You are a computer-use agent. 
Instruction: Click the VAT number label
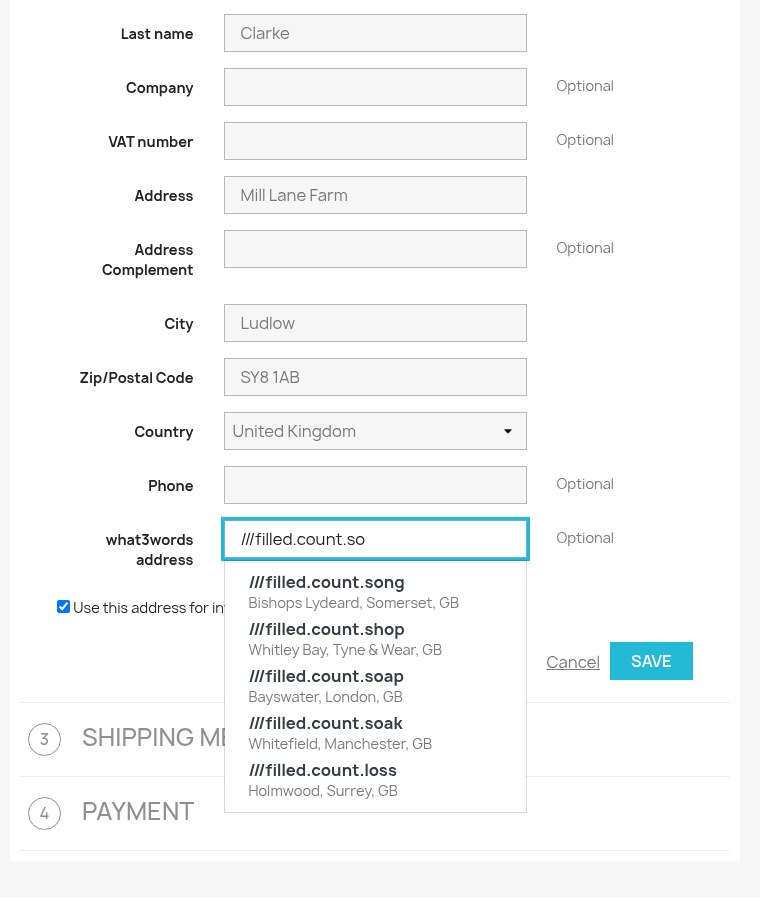(150, 142)
